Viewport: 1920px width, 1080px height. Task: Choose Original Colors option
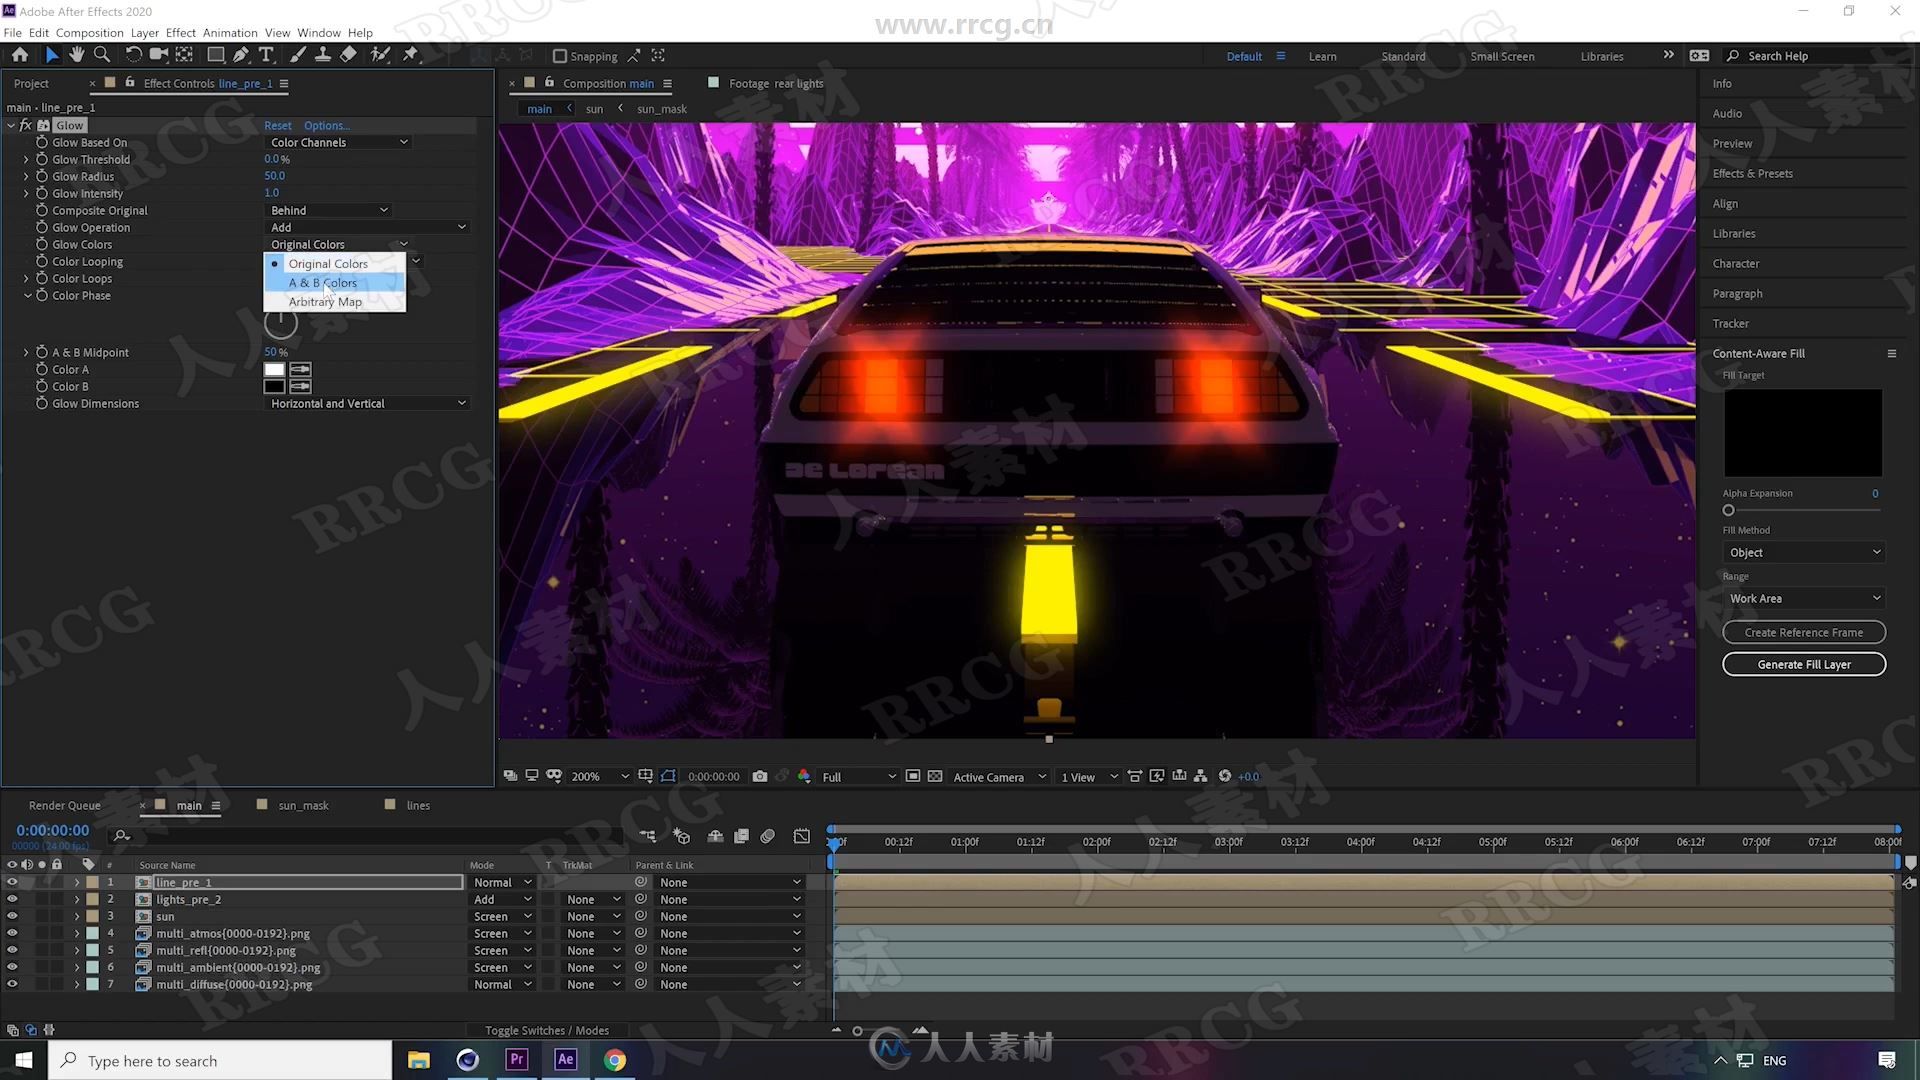(x=335, y=264)
